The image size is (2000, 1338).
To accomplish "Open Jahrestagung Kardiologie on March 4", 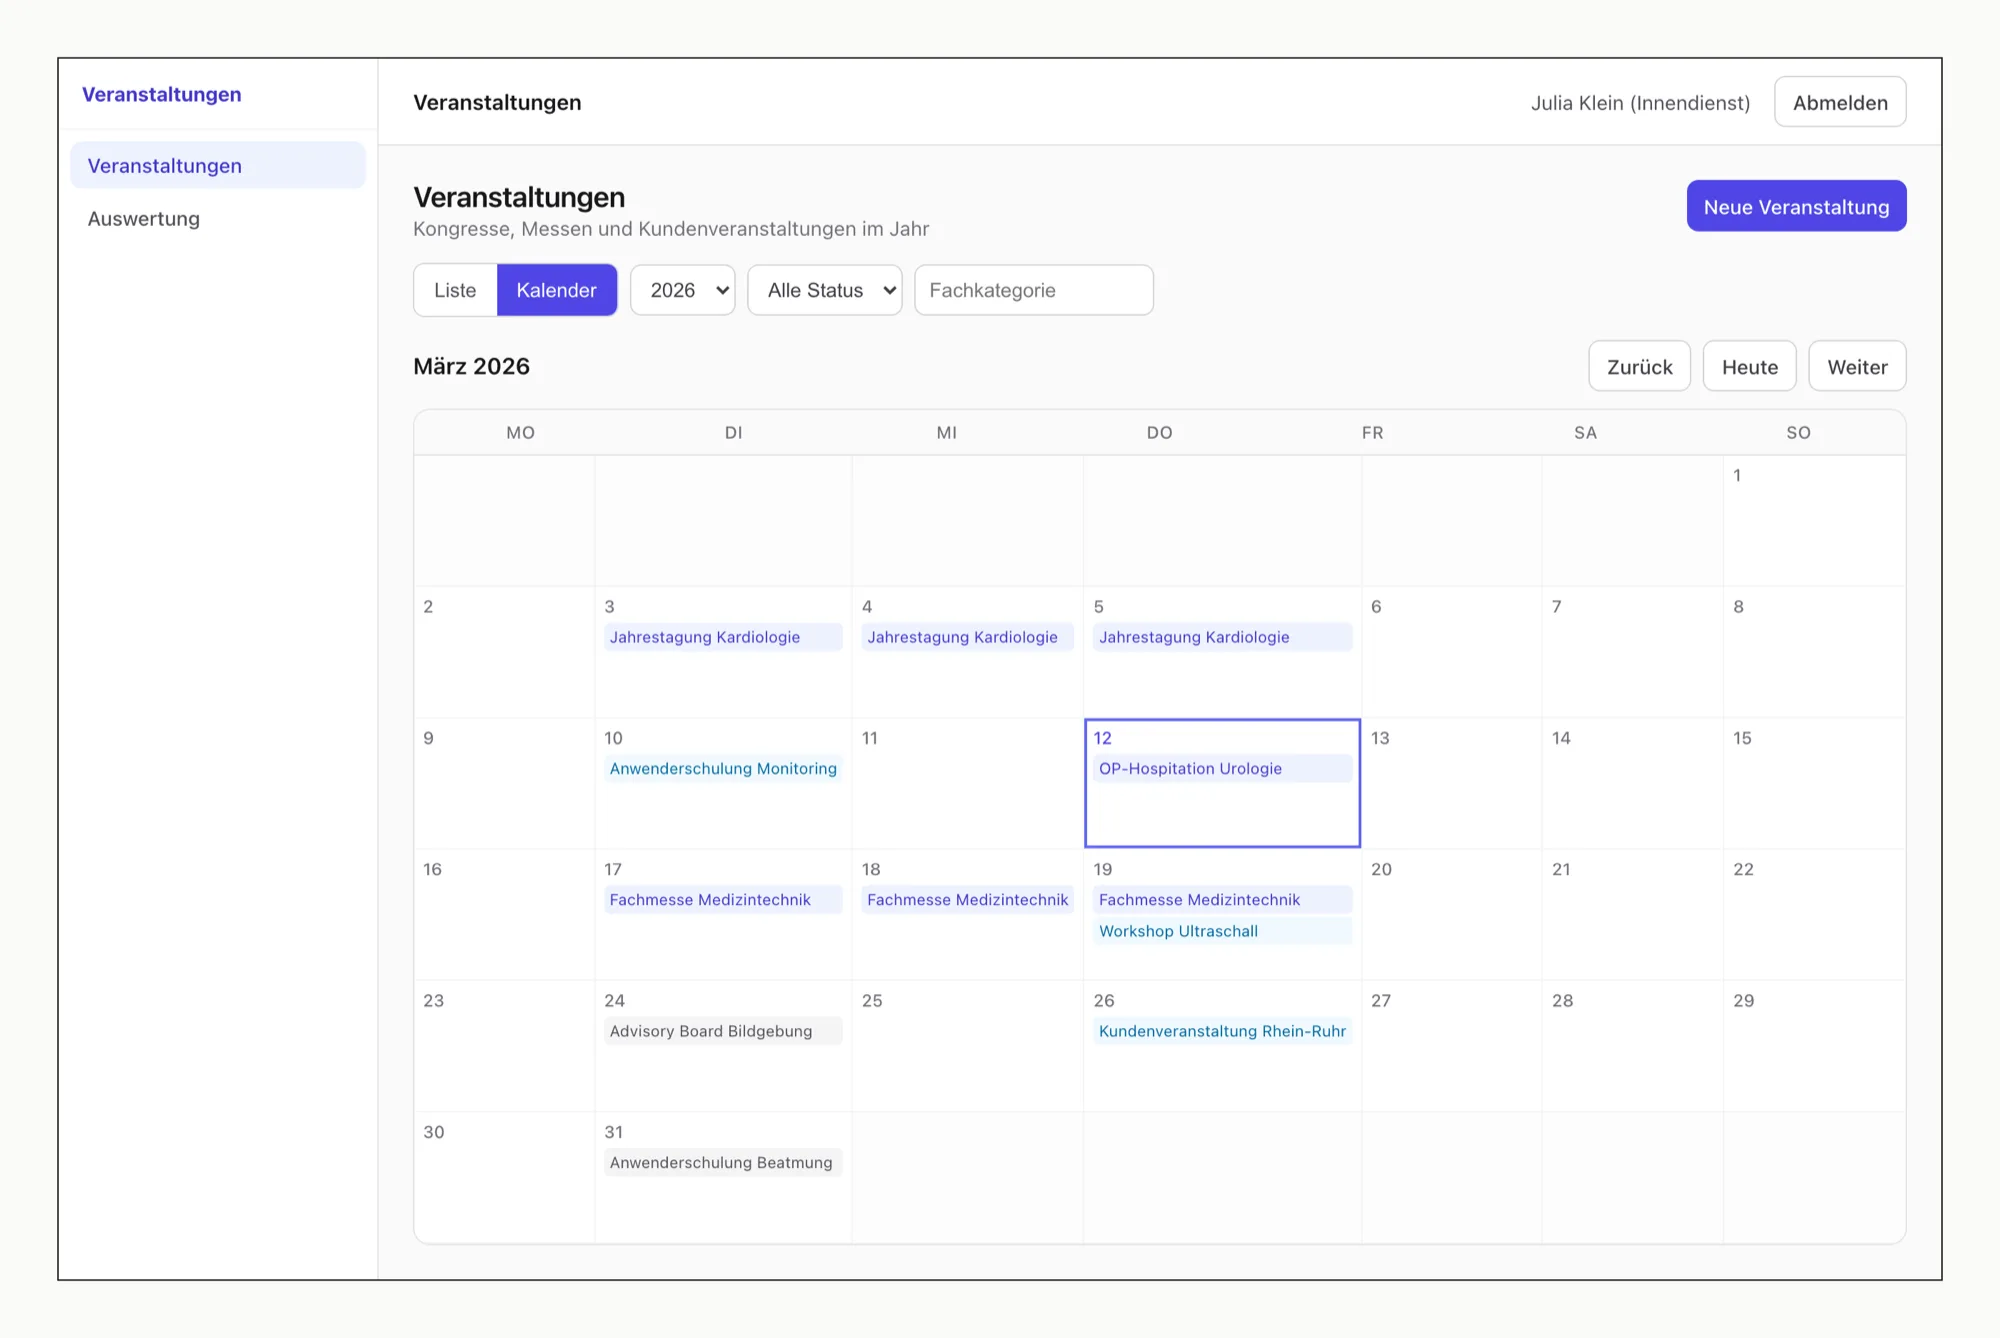I will tap(967, 637).
